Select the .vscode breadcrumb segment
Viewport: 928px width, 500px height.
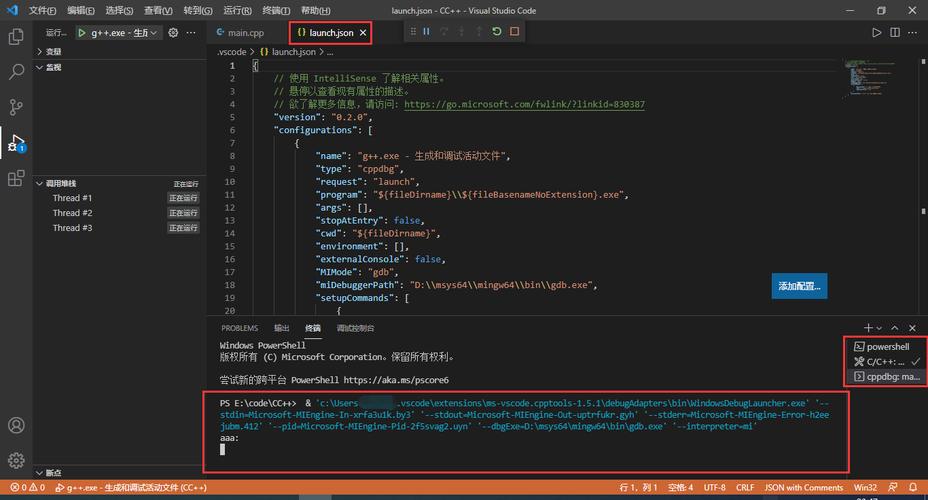tap(231, 51)
